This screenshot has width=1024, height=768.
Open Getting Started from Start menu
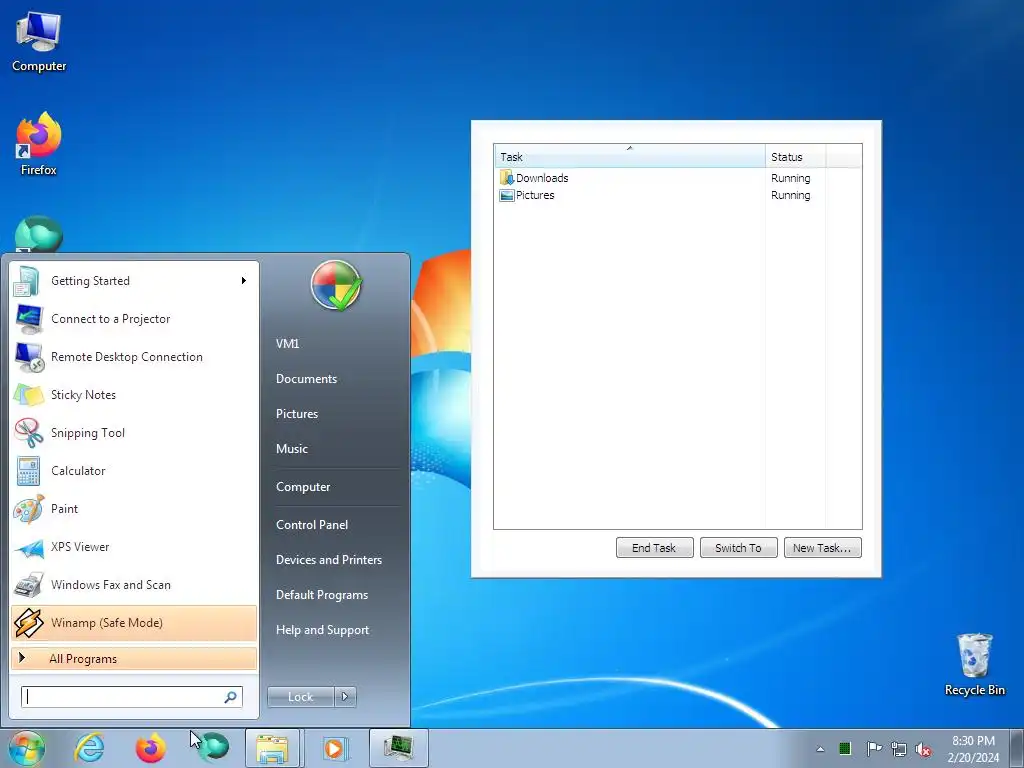tap(134, 281)
